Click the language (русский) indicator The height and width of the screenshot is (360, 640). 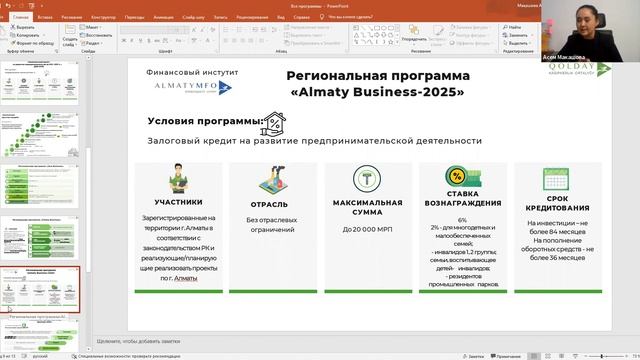tap(40, 356)
